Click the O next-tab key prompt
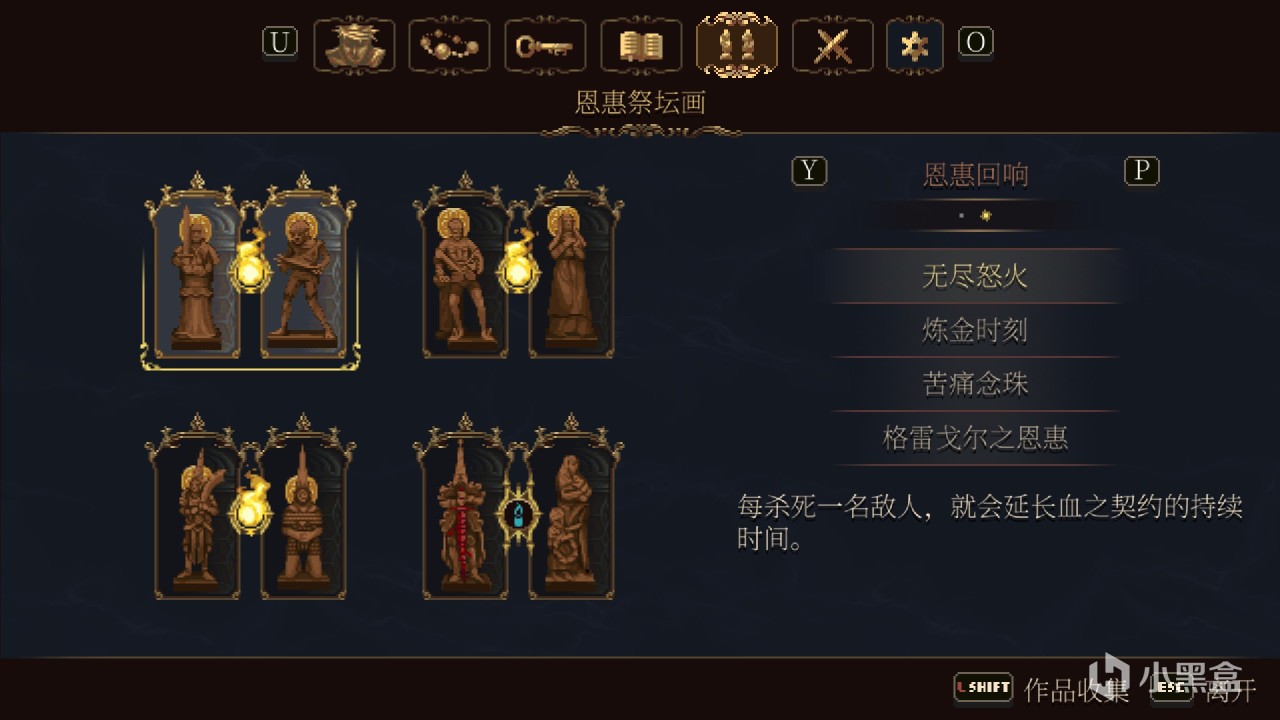Image resolution: width=1280 pixels, height=720 pixels. point(976,42)
